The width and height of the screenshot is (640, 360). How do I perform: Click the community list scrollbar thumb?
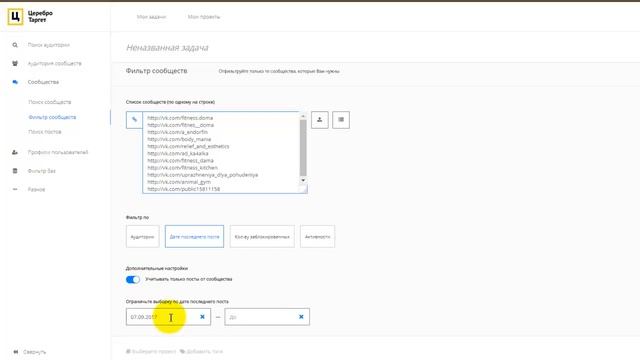tap(303, 148)
